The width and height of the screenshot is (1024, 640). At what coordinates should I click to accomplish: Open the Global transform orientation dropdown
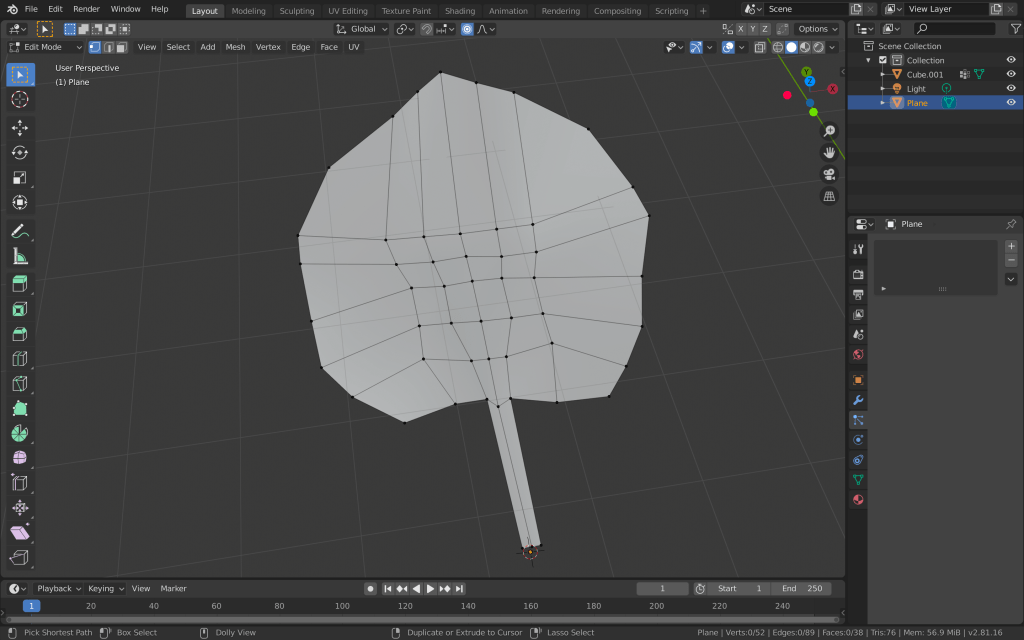tap(361, 29)
